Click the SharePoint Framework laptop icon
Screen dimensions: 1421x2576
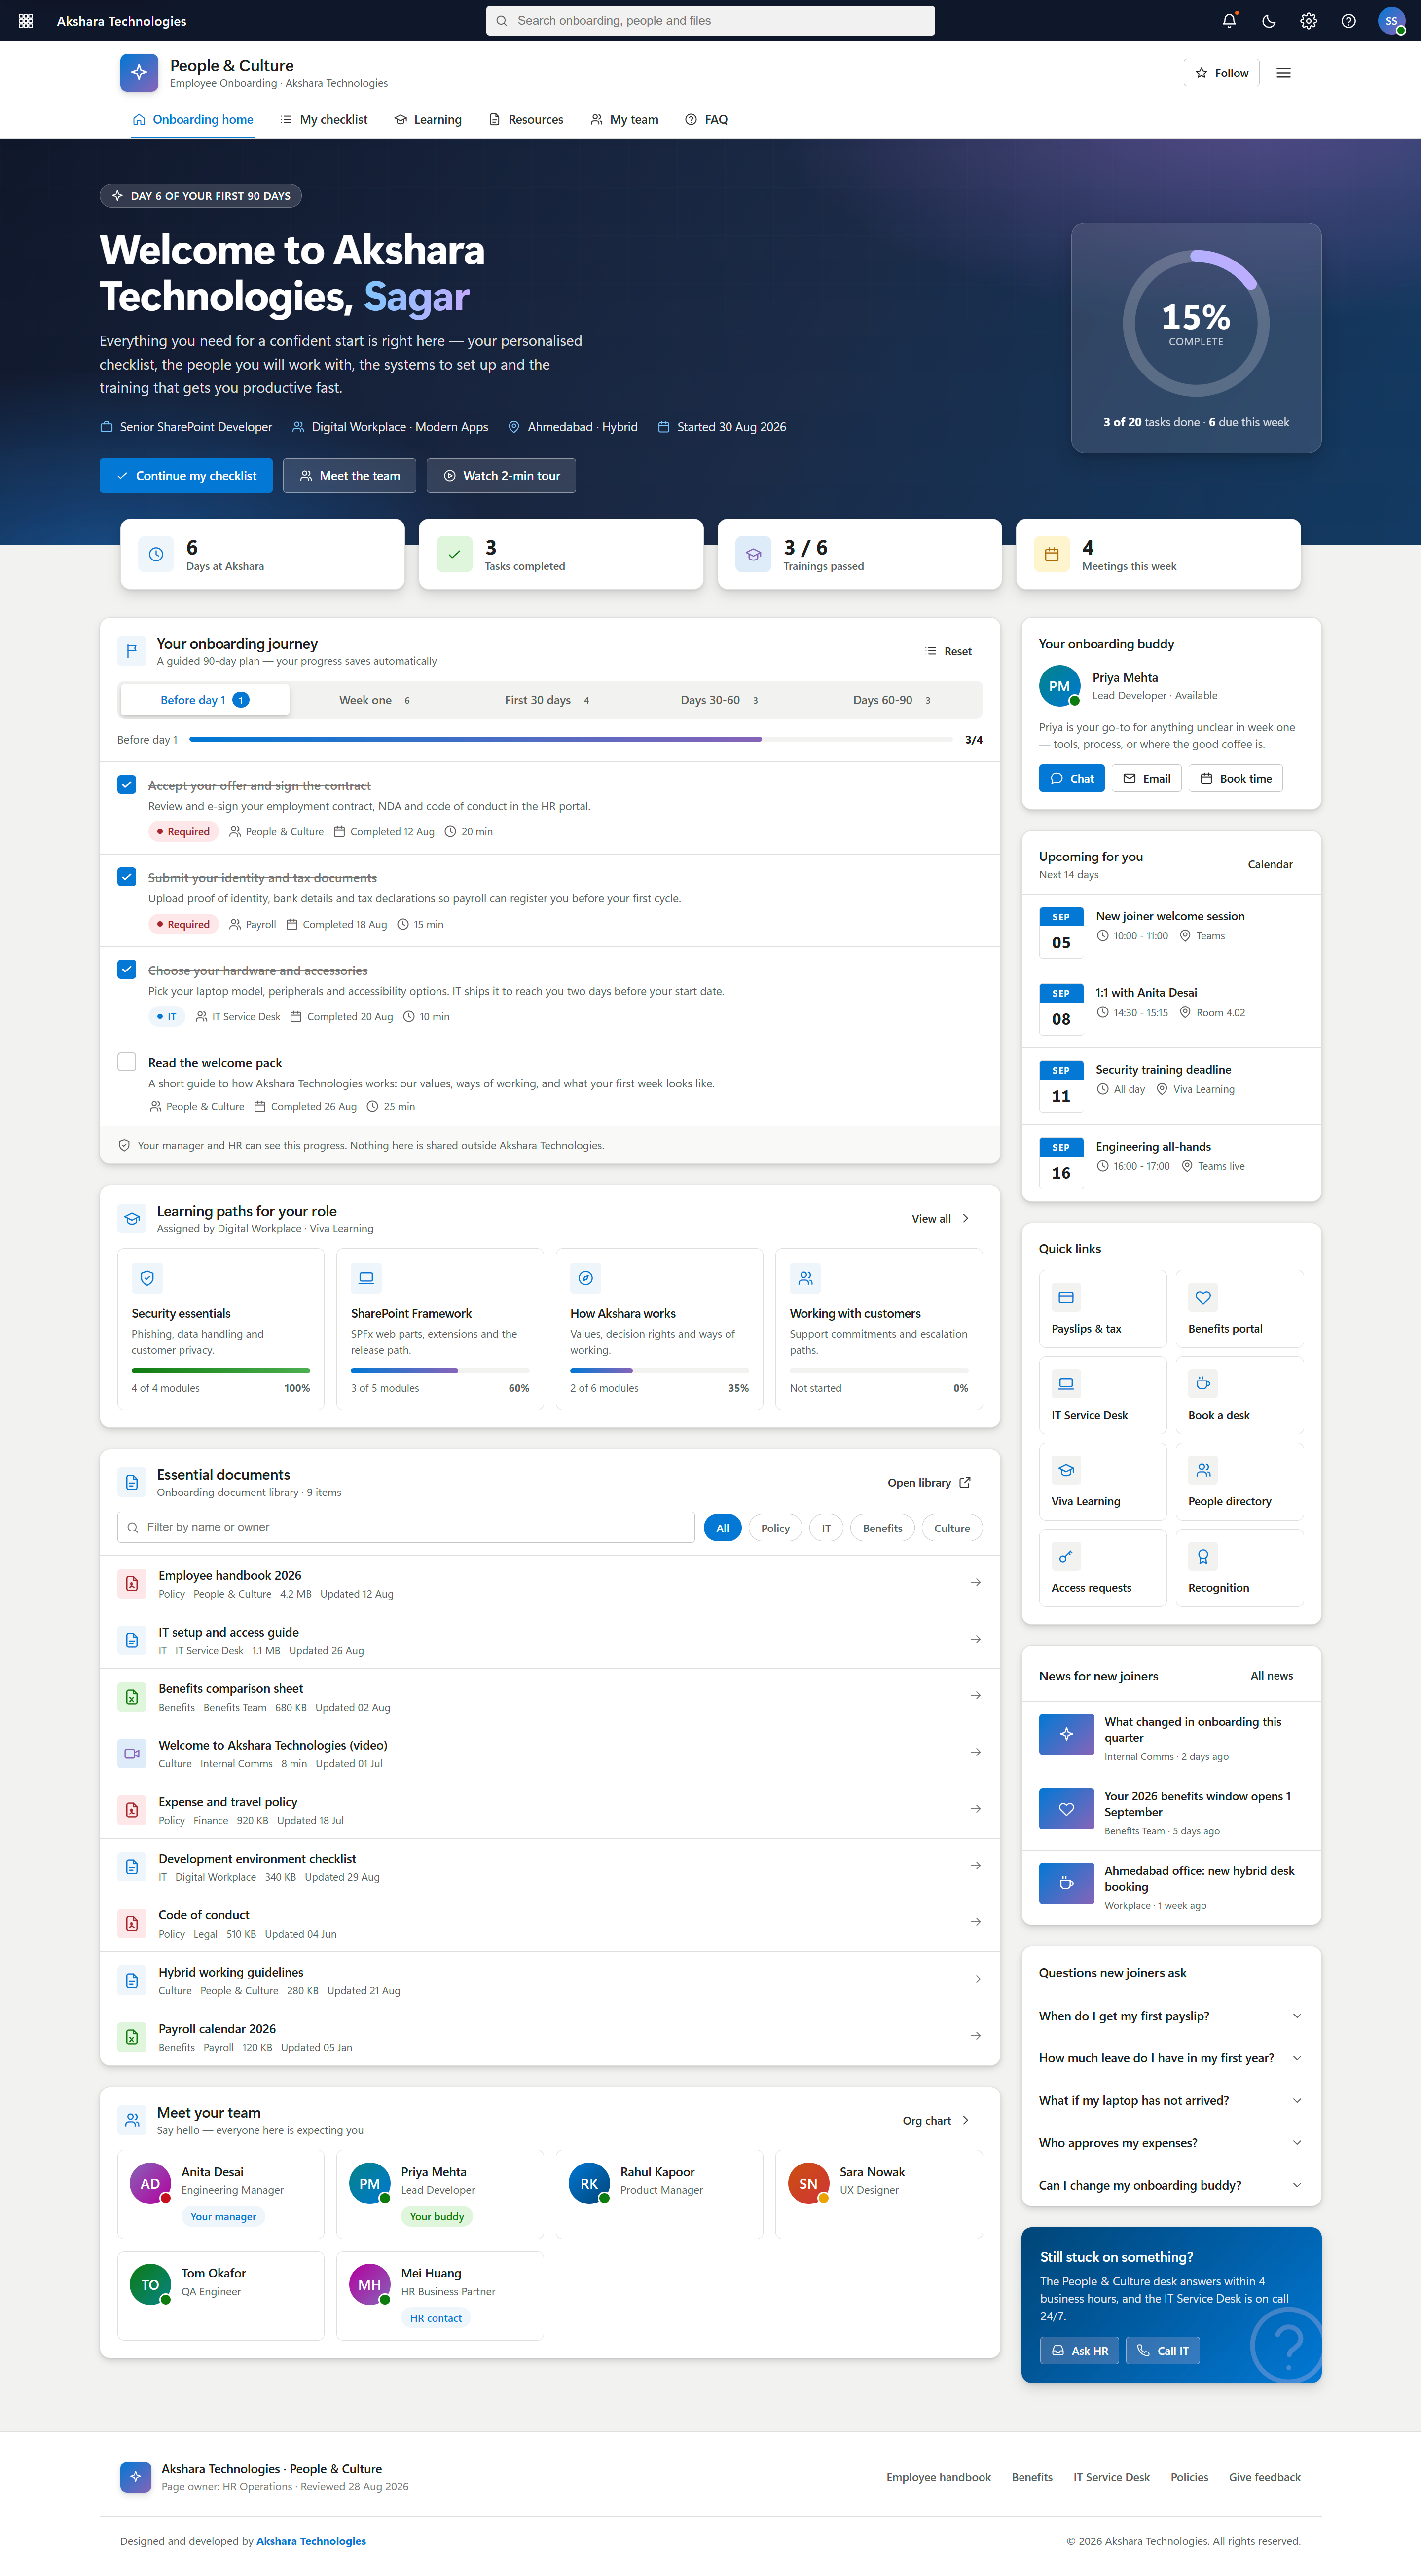[366, 1278]
